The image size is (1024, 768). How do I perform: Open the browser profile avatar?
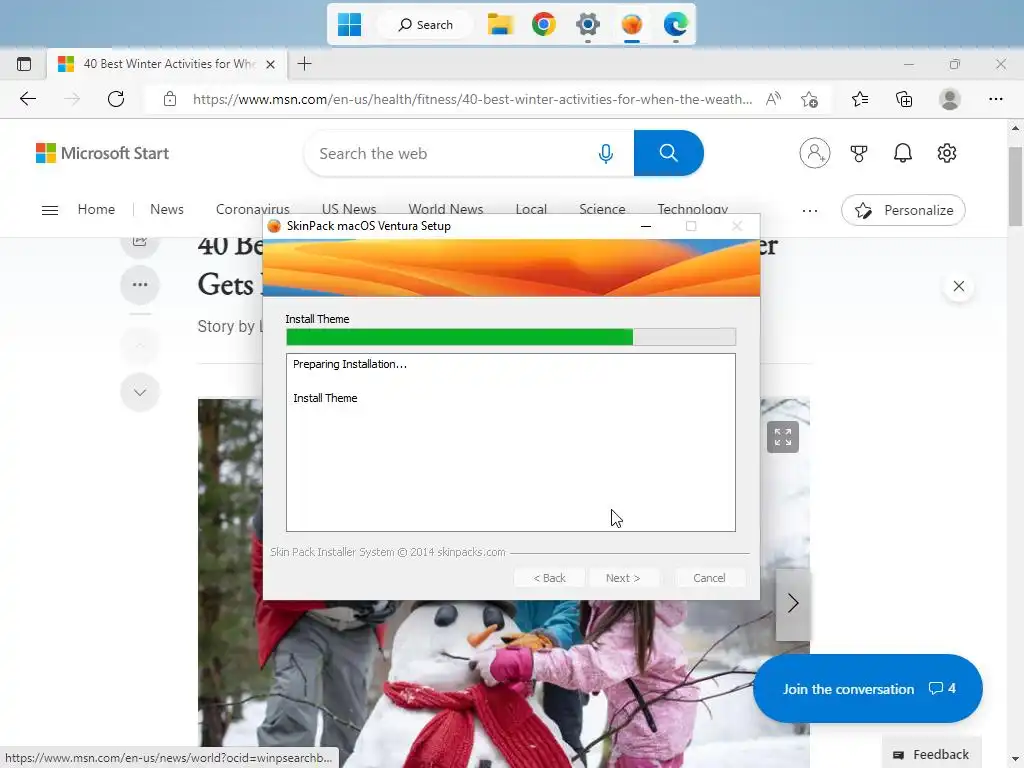tap(949, 99)
